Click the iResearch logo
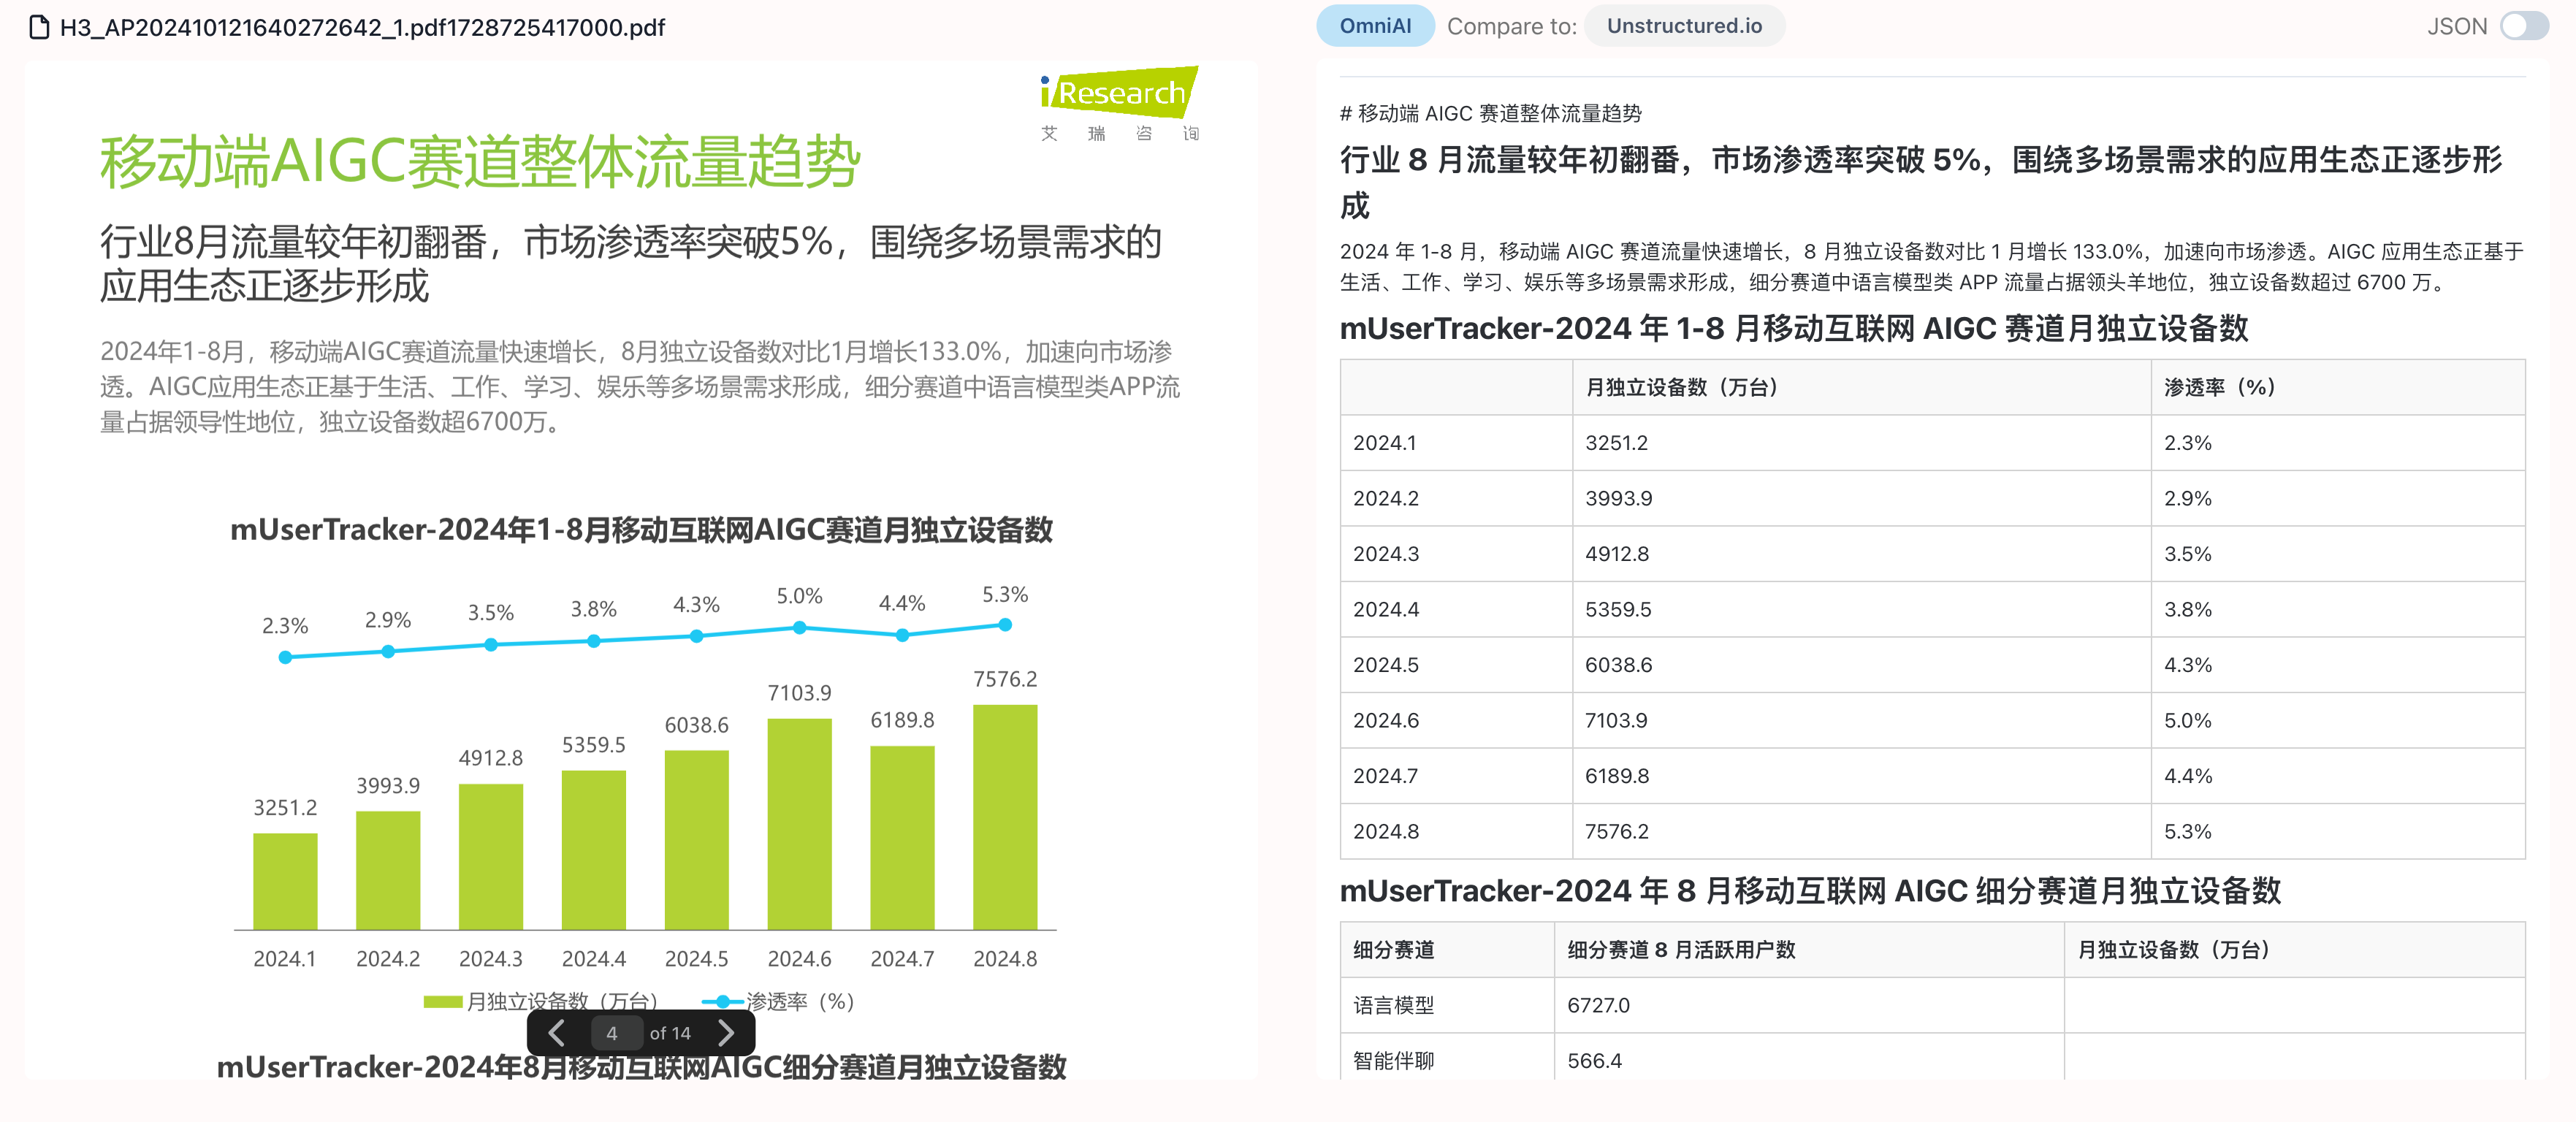This screenshot has height=1122, width=2576. pos(1120,103)
